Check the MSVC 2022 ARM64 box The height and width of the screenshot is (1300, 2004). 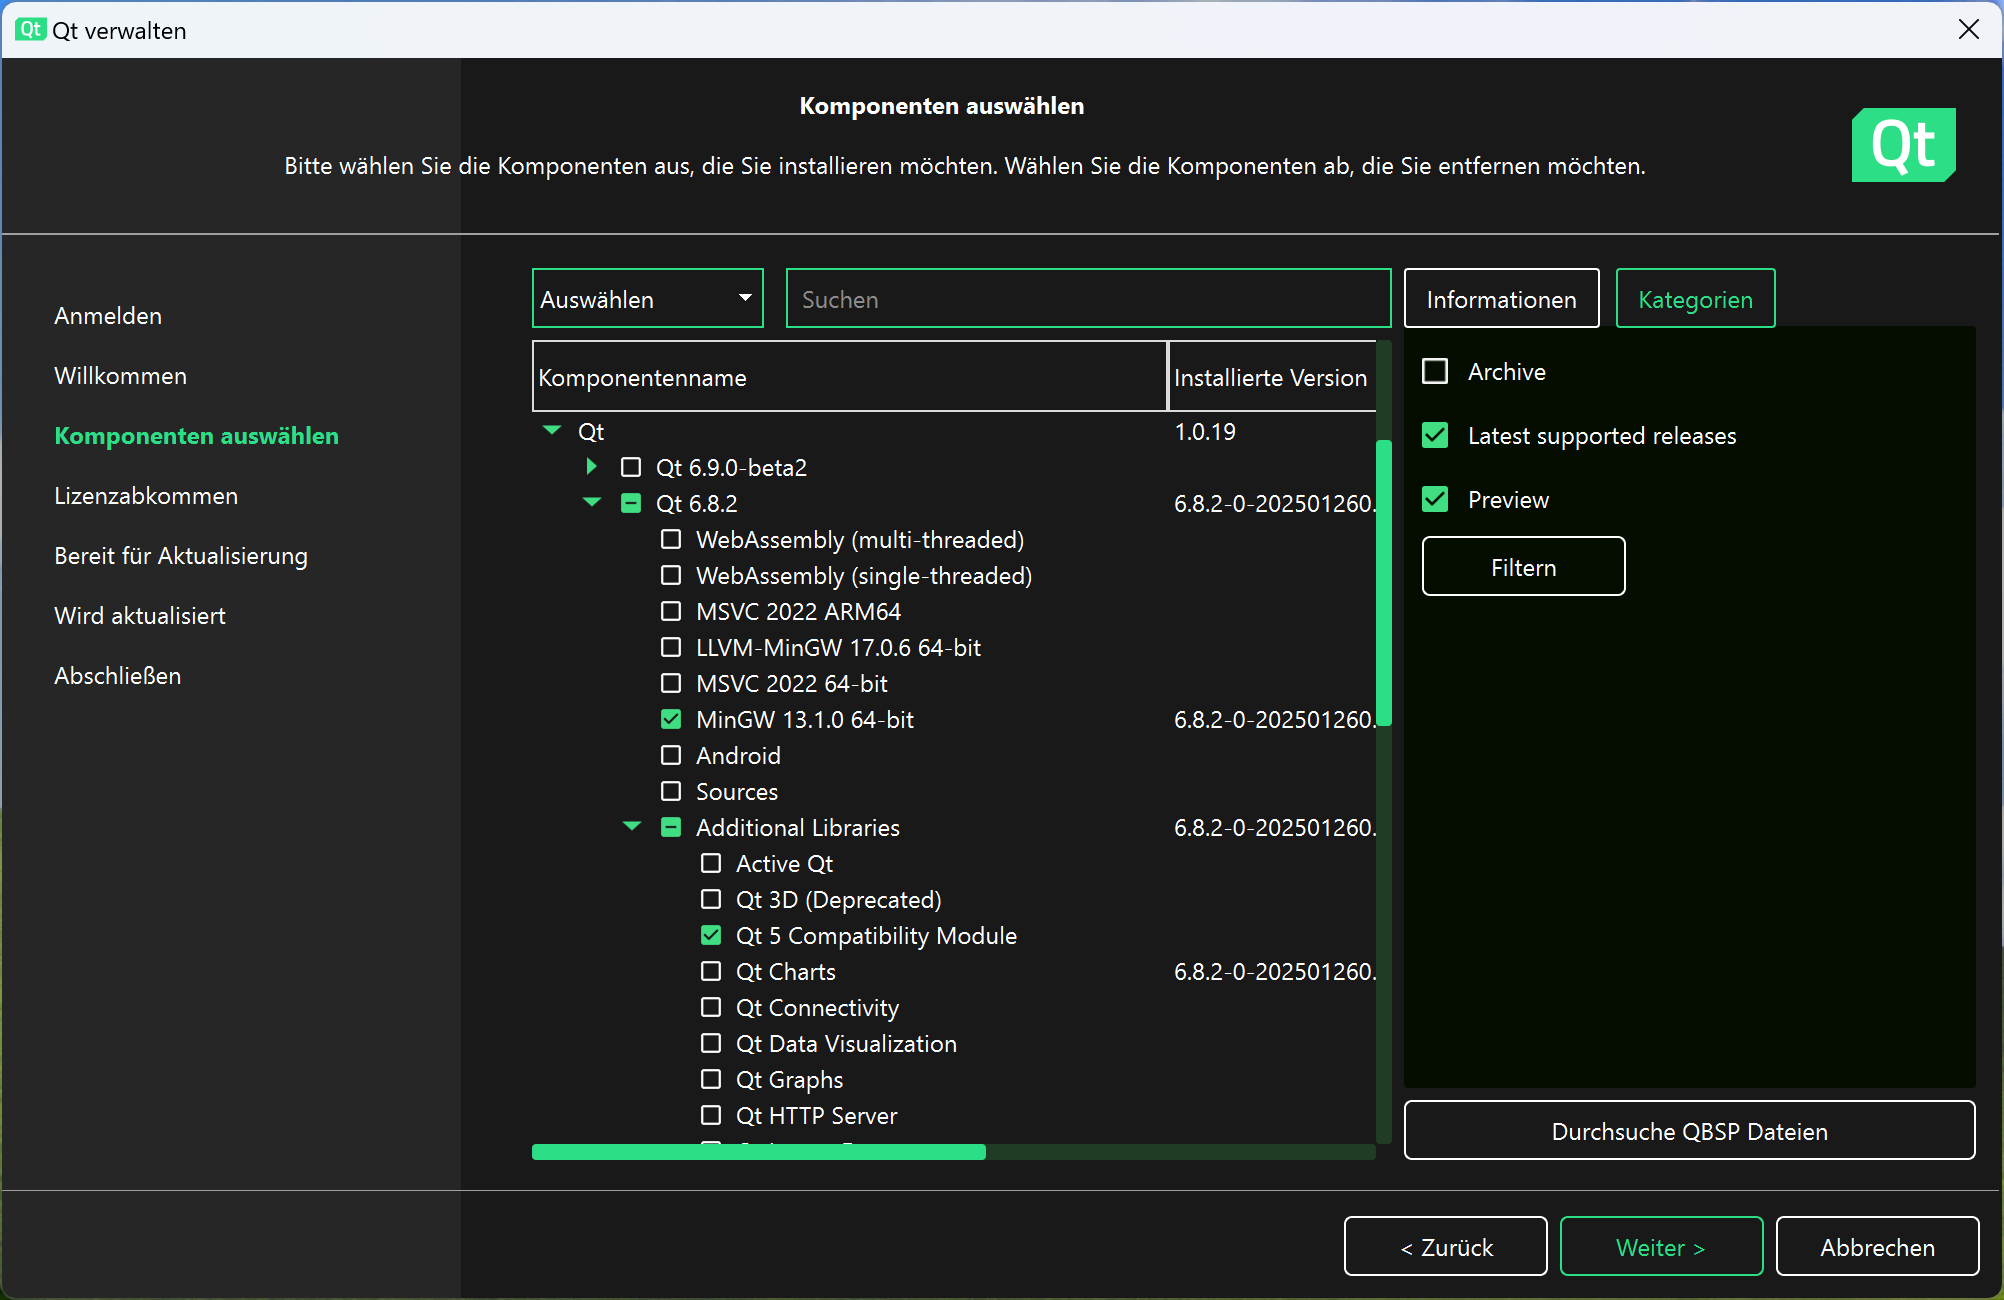671,612
